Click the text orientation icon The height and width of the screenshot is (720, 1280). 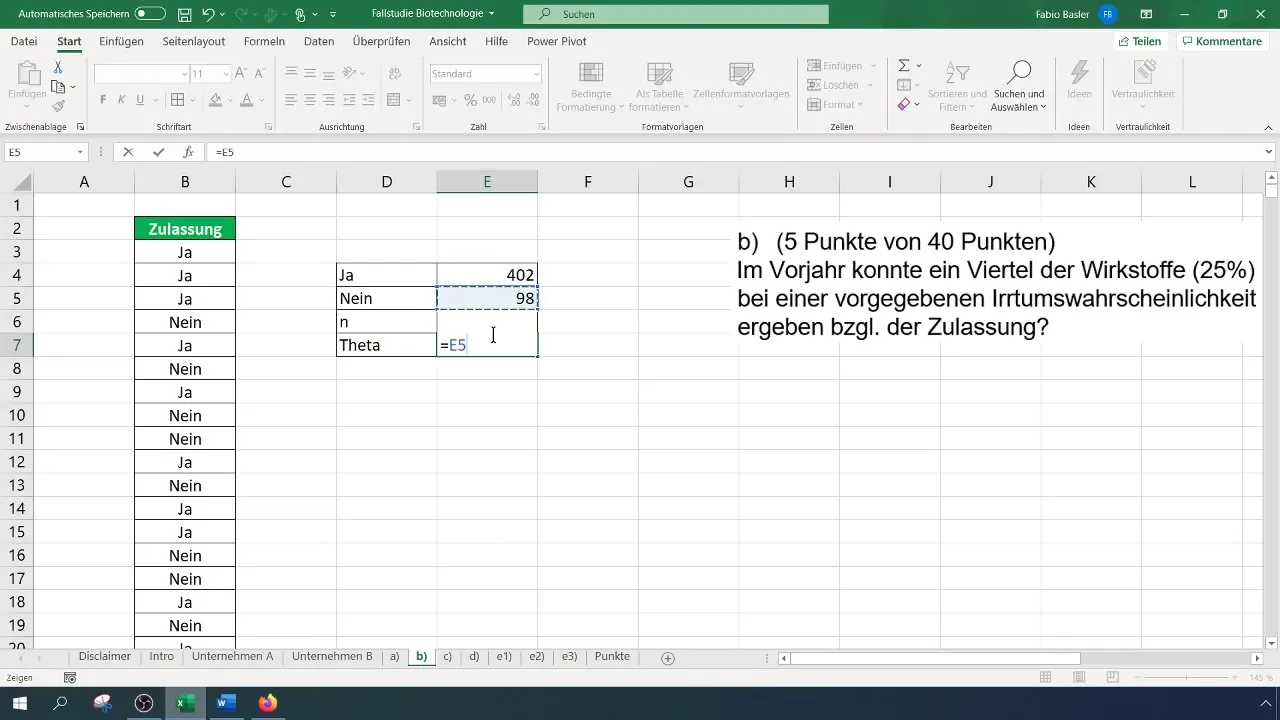(350, 73)
